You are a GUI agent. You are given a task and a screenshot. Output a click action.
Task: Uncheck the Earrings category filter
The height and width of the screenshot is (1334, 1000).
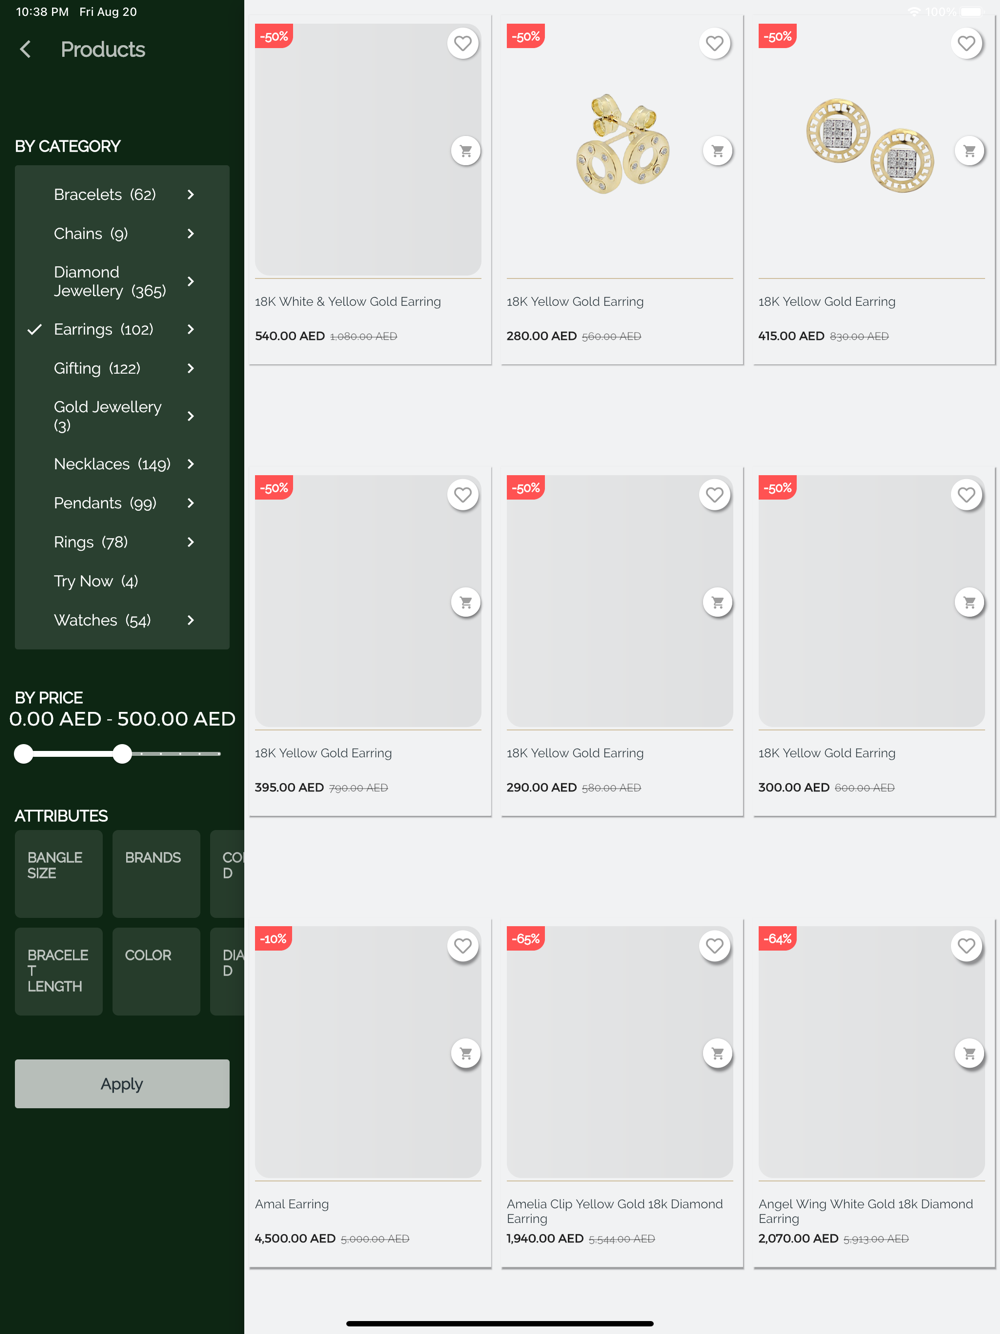[104, 329]
